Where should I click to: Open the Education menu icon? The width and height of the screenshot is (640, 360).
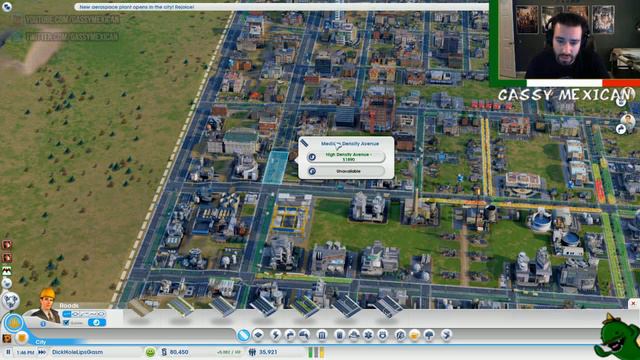(400, 335)
